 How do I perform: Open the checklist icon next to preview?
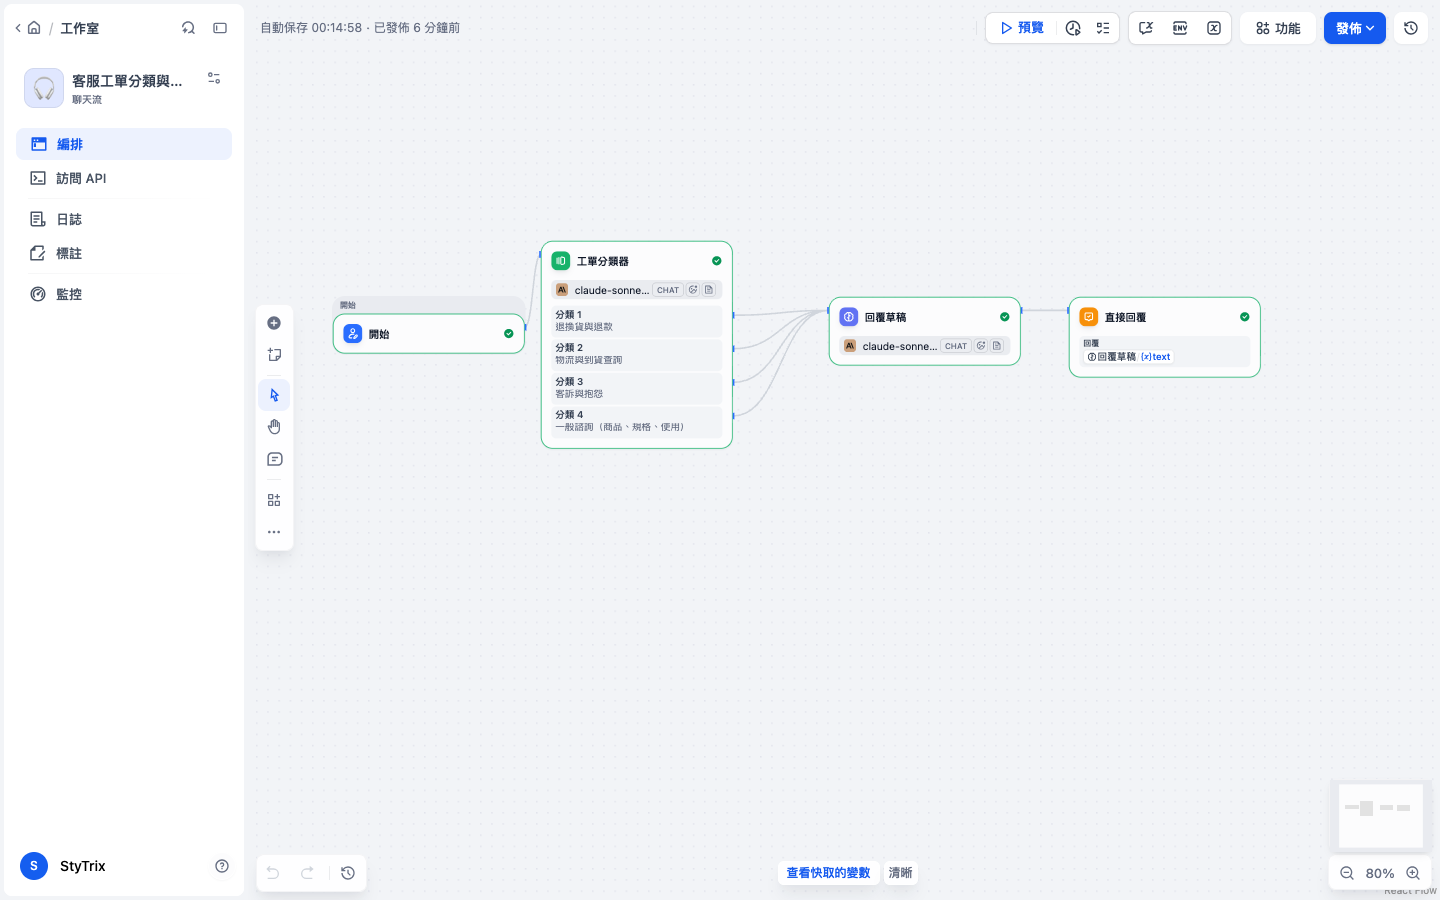pyautogui.click(x=1103, y=28)
